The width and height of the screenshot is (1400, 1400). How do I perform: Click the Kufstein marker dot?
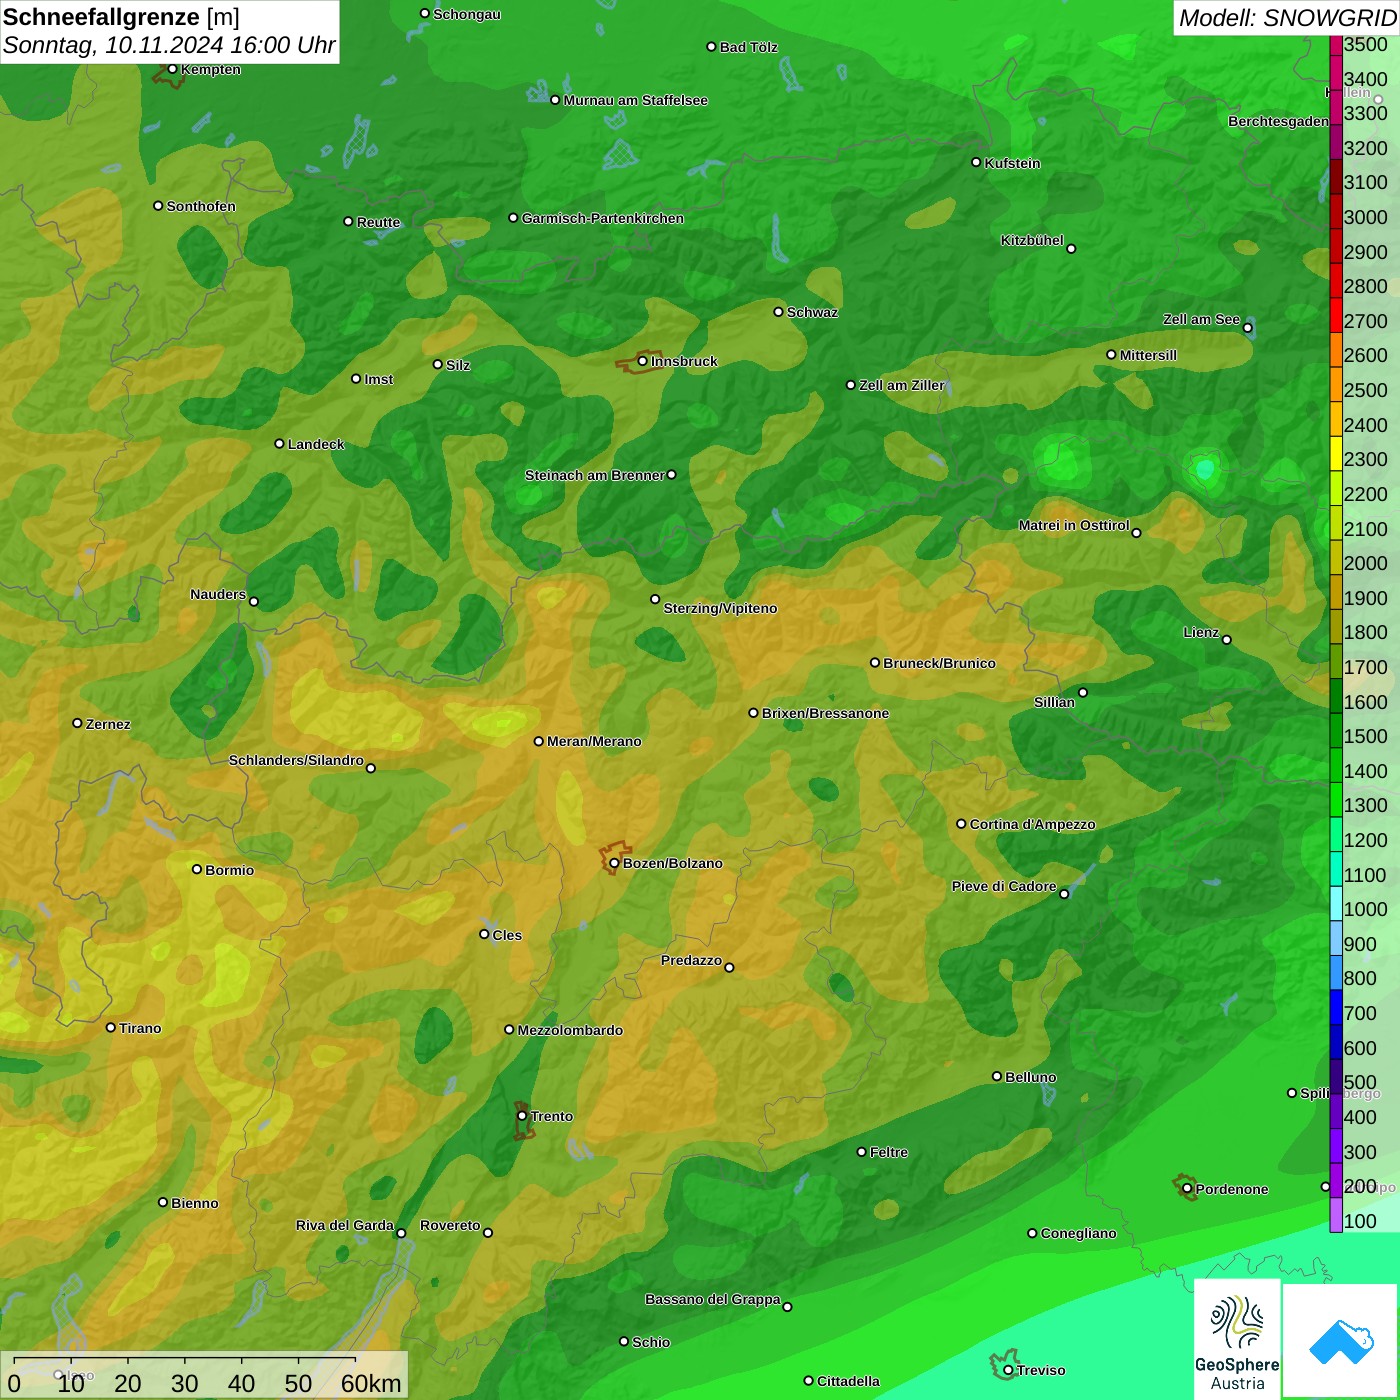976,162
